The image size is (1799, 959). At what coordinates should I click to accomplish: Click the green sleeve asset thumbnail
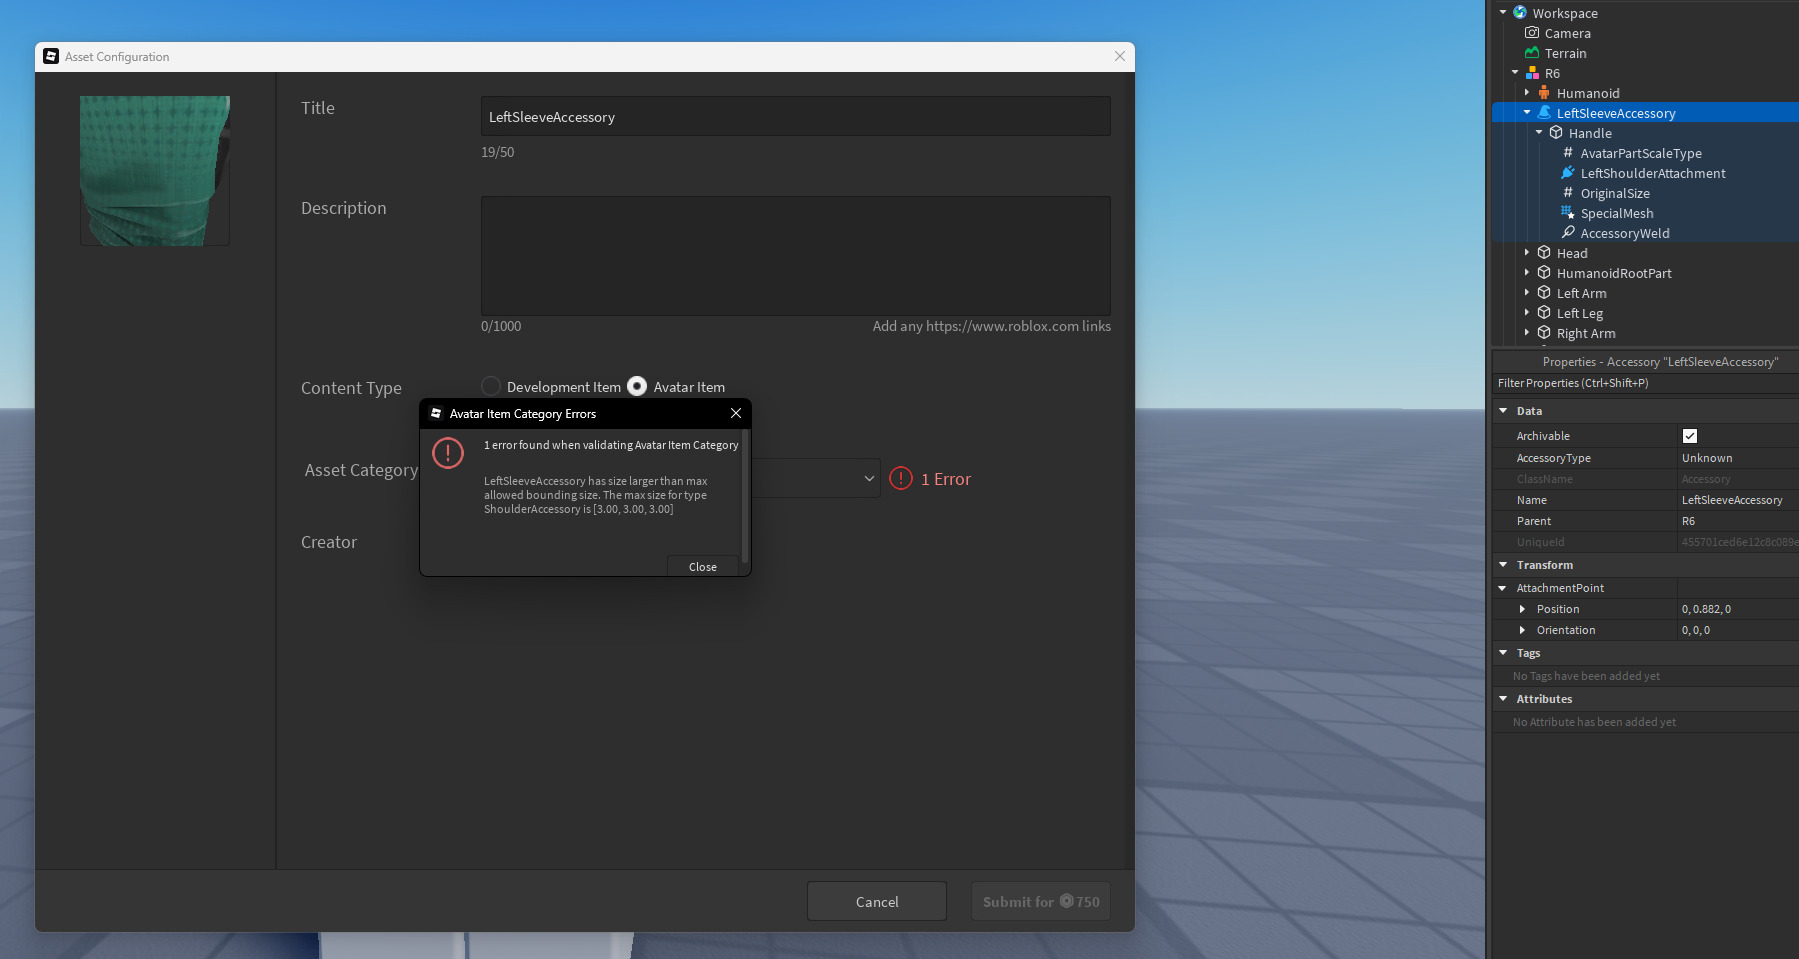155,171
